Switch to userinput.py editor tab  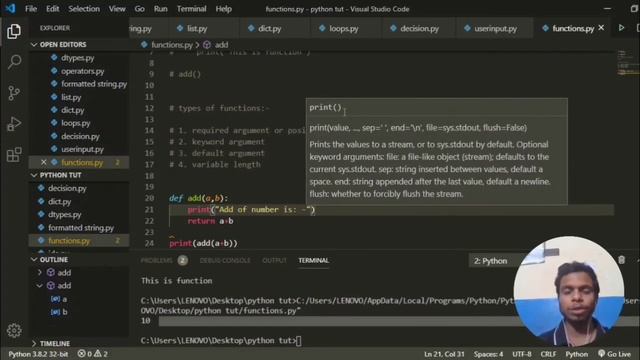(x=495, y=29)
